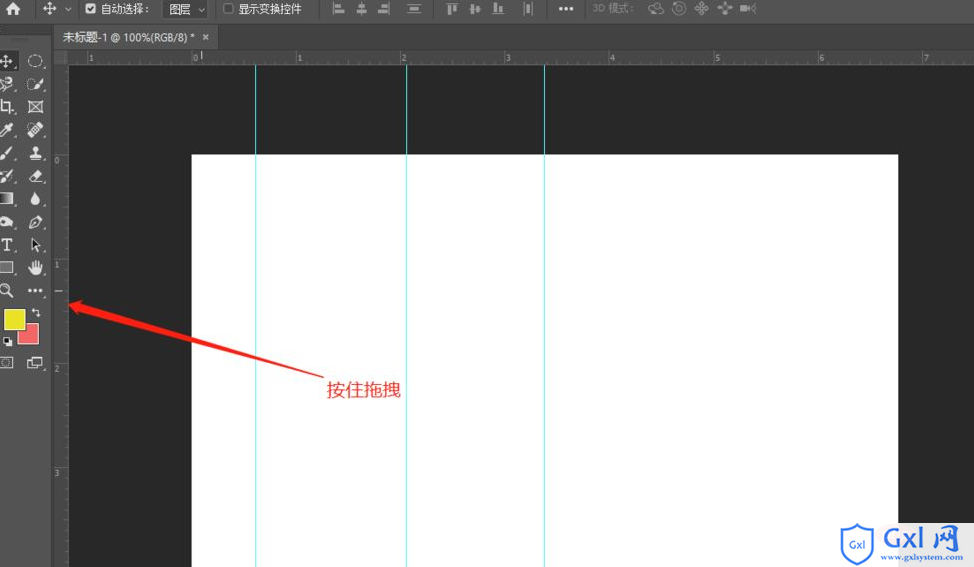Select the Dodge tool
This screenshot has height=567, width=974.
click(x=7, y=222)
